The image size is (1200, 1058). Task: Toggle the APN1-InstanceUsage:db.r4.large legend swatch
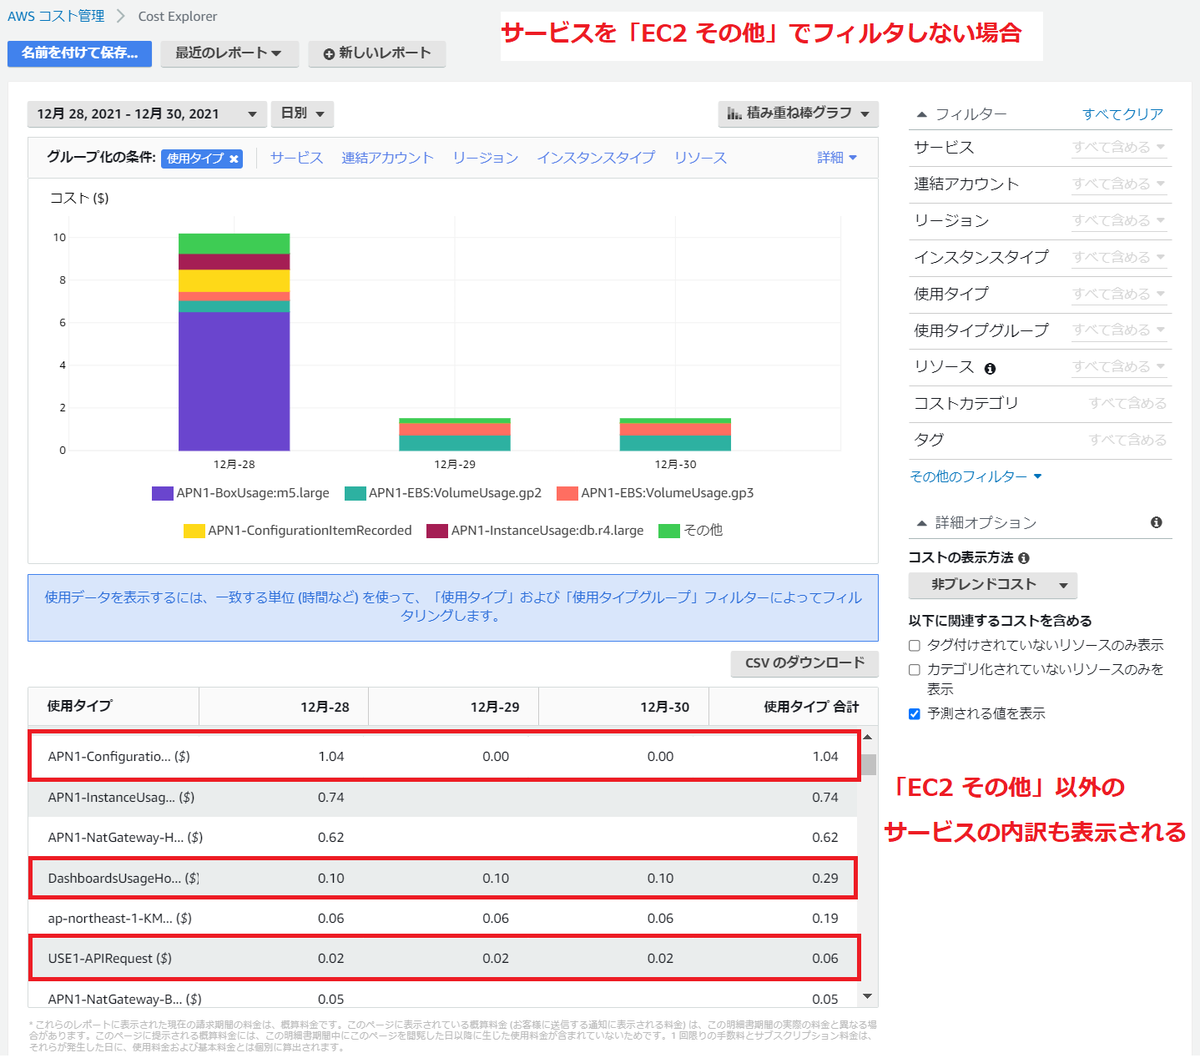click(437, 531)
